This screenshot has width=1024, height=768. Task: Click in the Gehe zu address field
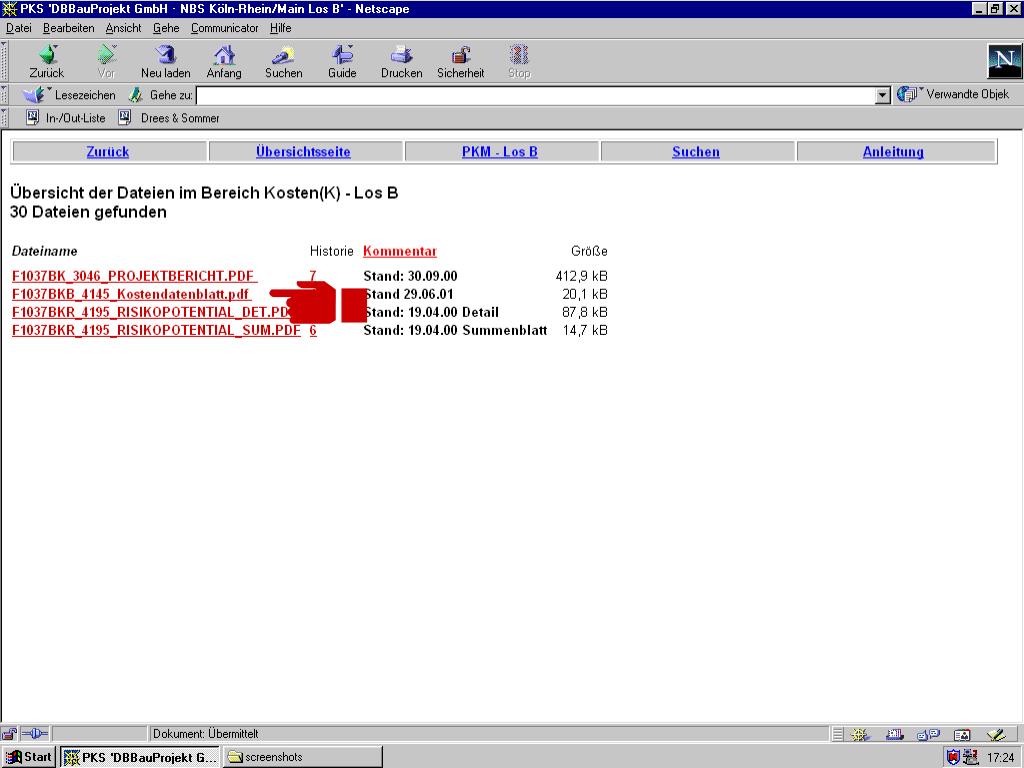coord(536,95)
